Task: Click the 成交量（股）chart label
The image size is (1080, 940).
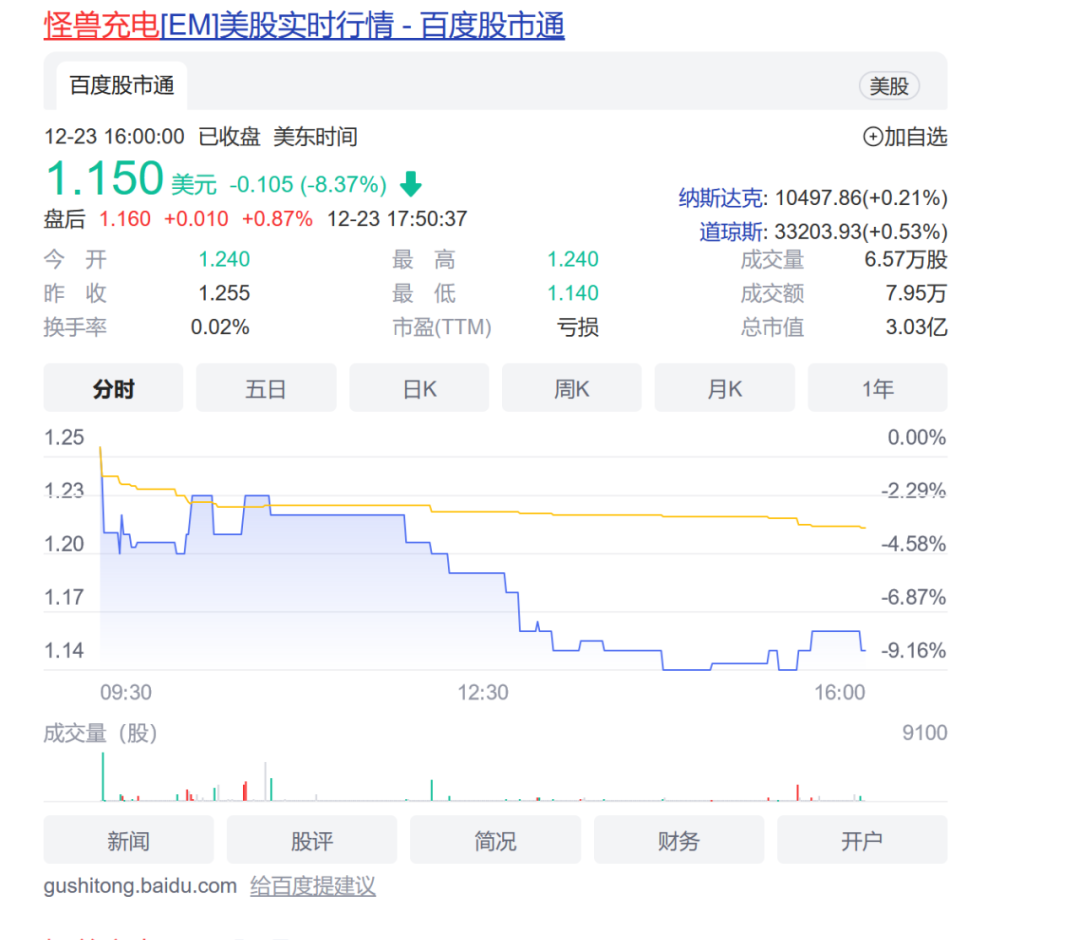Action: [x=101, y=733]
